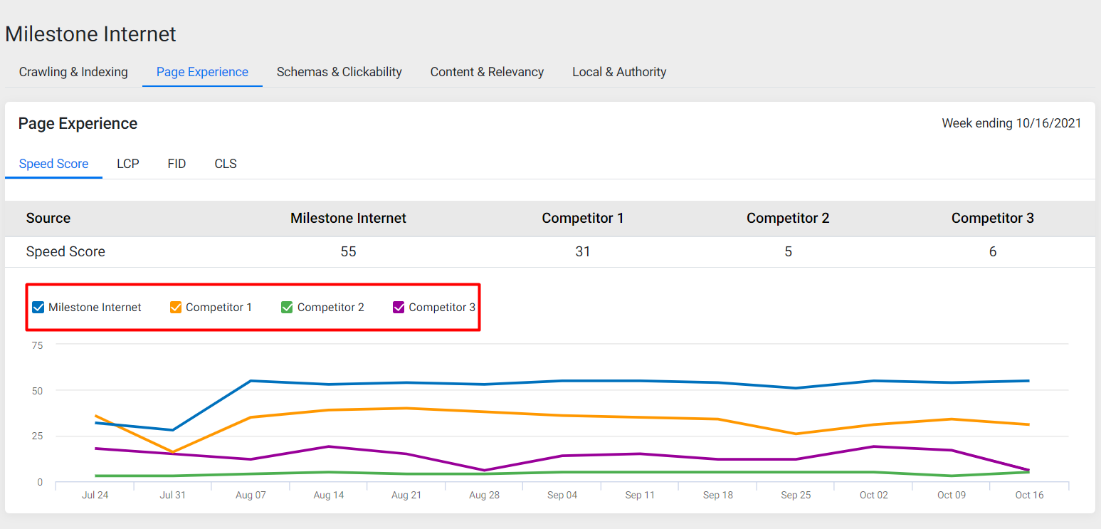Toggle the Competitor 1 orange checkbox
The width and height of the screenshot is (1101, 529).
(176, 307)
